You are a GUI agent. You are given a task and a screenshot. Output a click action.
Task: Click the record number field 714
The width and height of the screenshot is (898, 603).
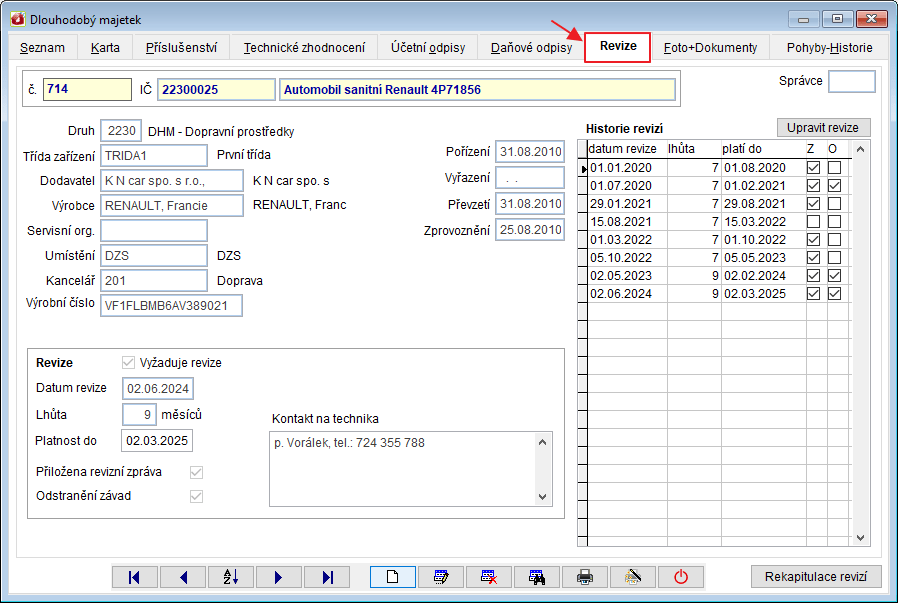click(x=87, y=89)
